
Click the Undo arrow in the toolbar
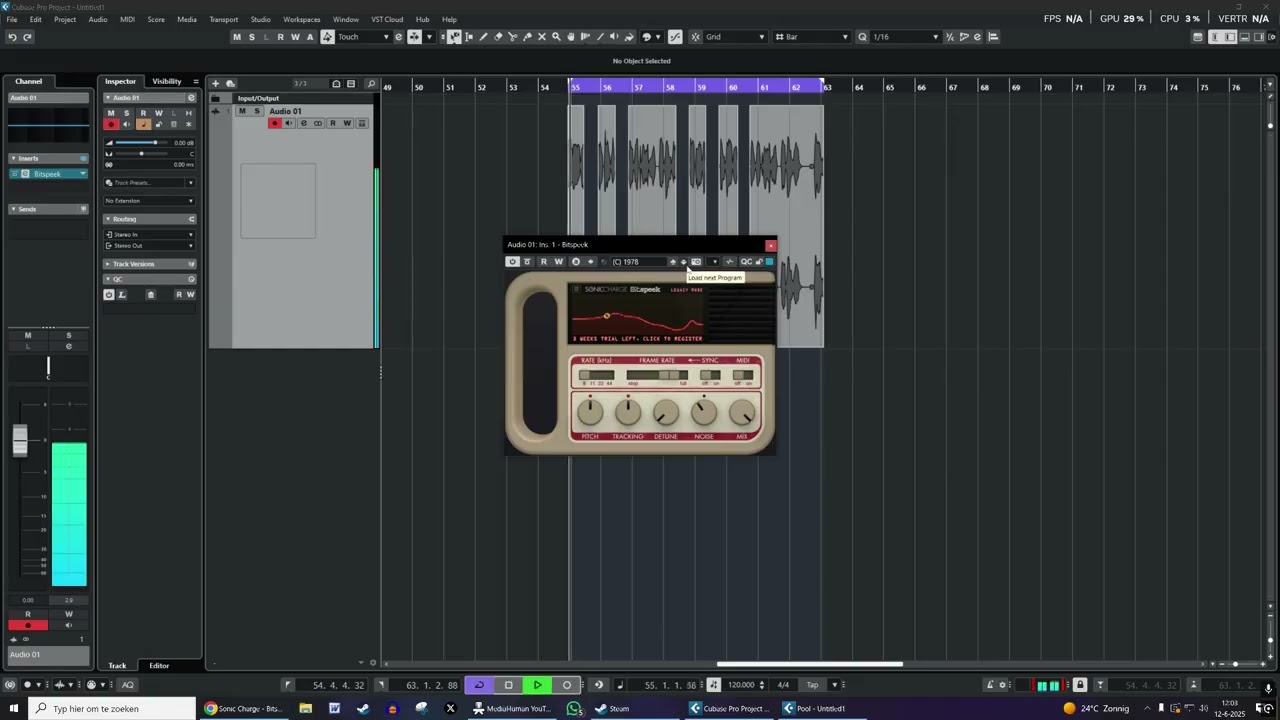click(x=12, y=37)
